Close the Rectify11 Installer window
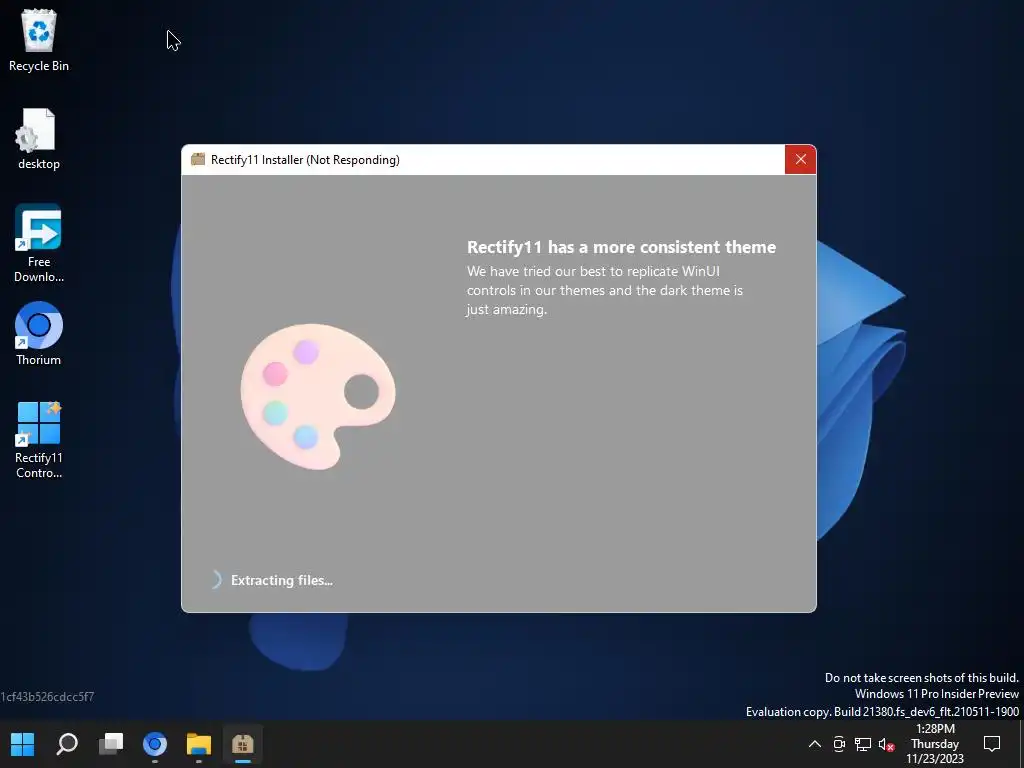The image size is (1024, 768). tap(801, 159)
